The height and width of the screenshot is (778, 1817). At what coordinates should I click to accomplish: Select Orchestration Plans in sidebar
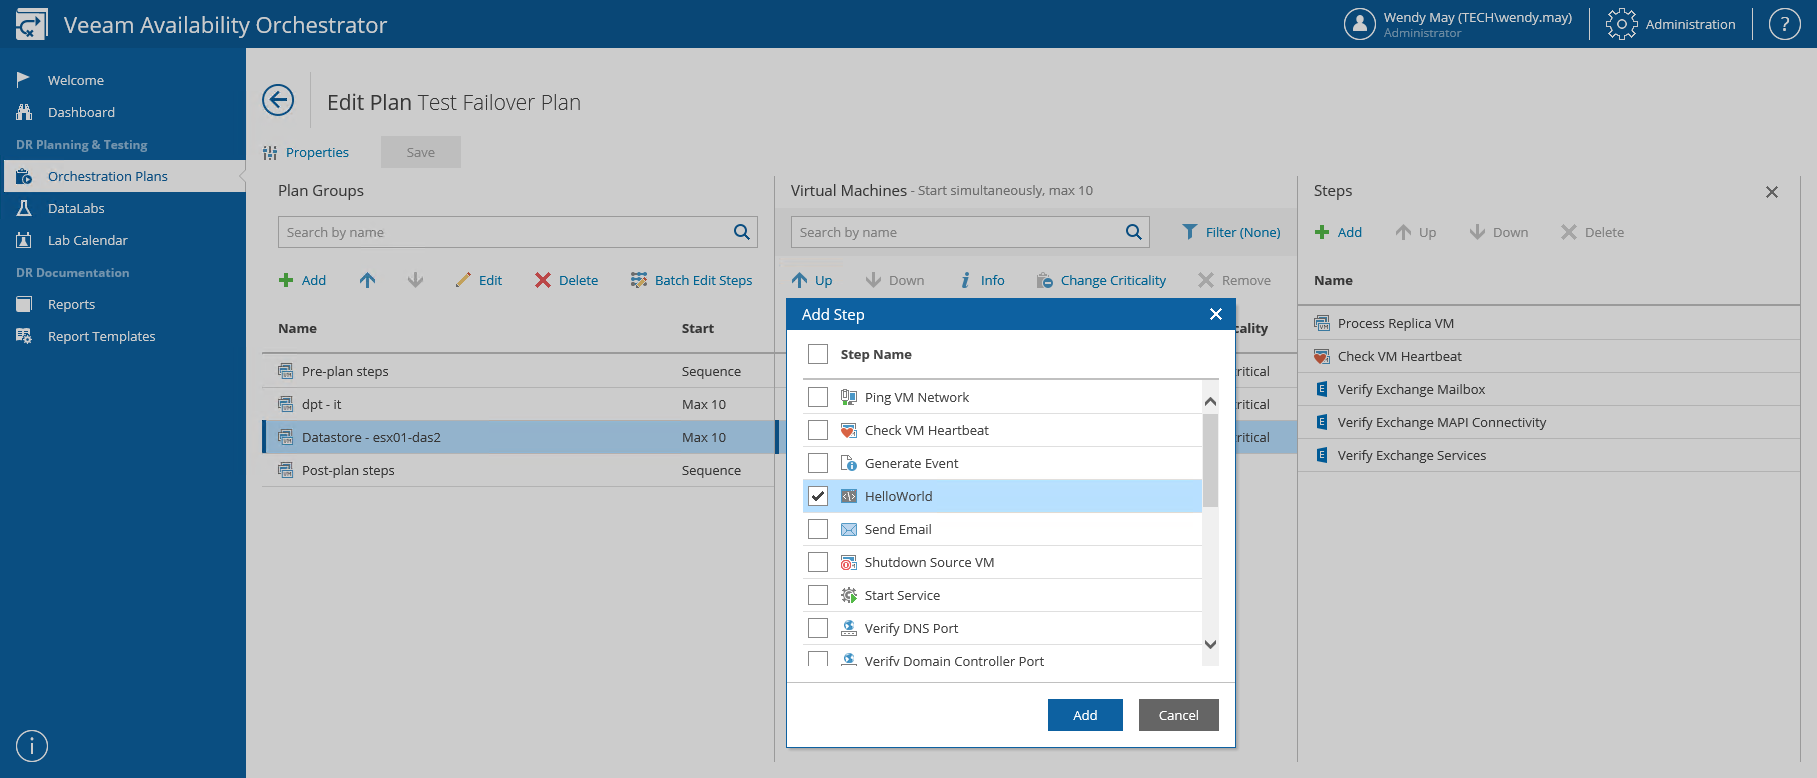[x=123, y=176]
